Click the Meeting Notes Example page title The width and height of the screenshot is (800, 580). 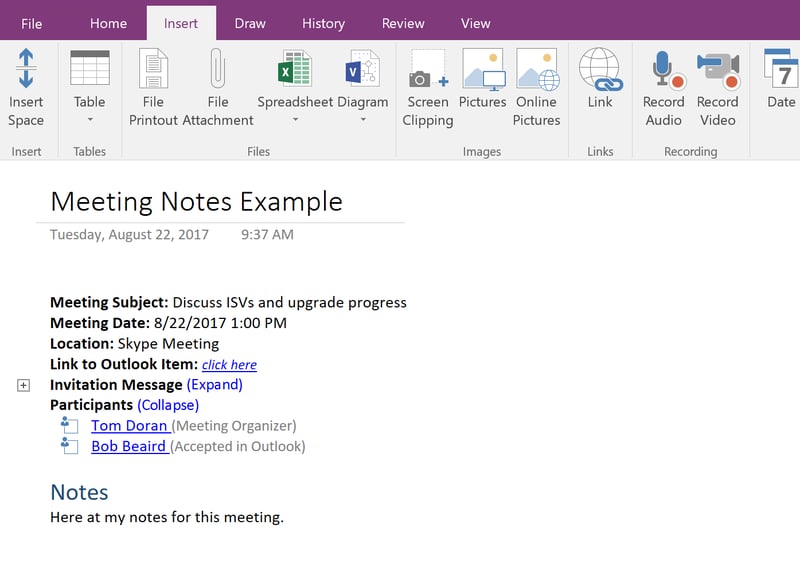(x=196, y=201)
